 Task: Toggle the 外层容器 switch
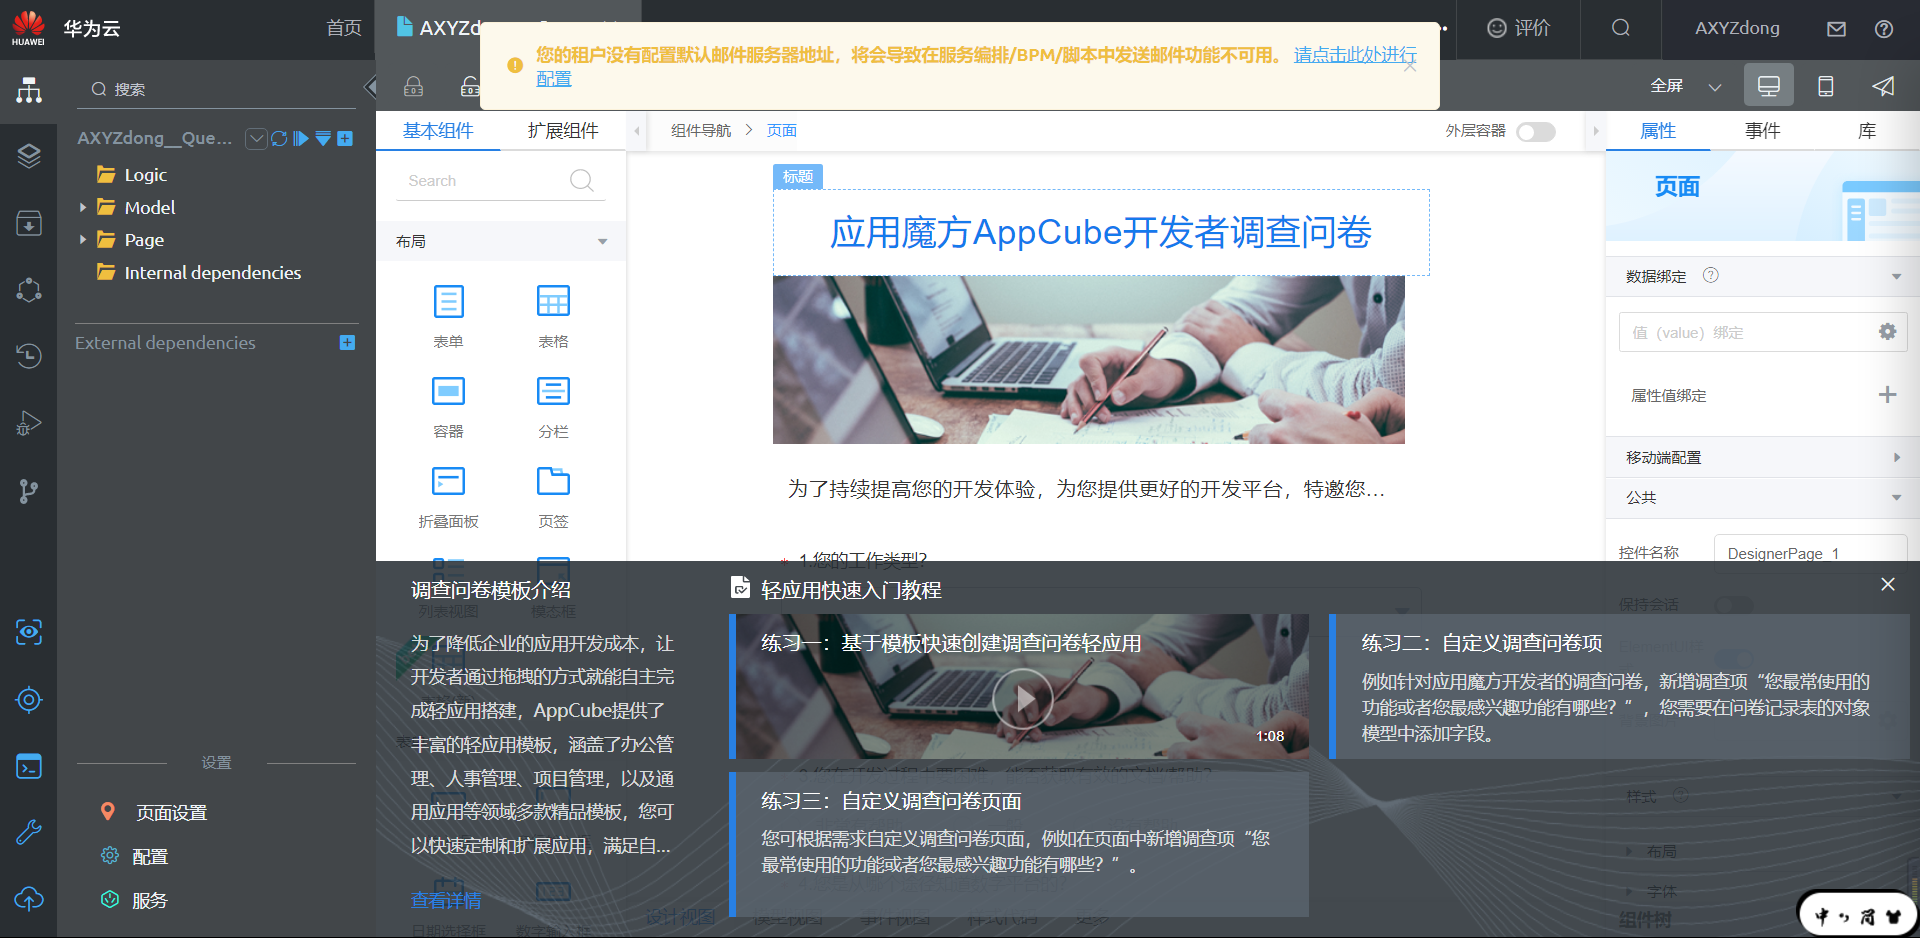pos(1536,131)
